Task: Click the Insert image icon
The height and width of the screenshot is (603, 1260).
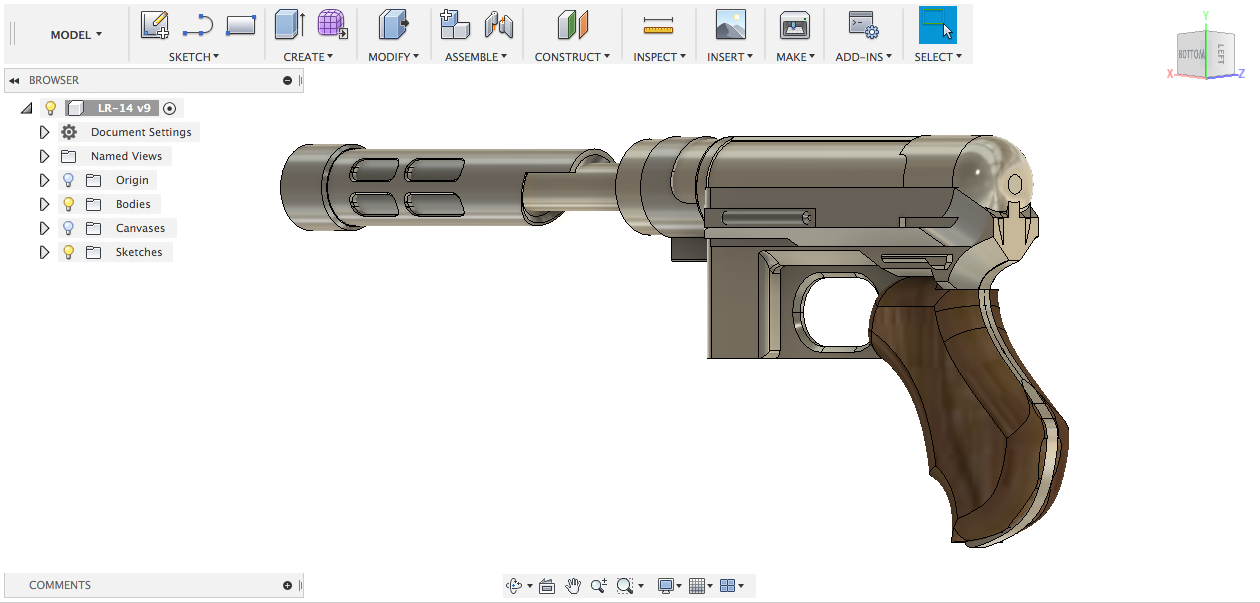Action: 731,24
